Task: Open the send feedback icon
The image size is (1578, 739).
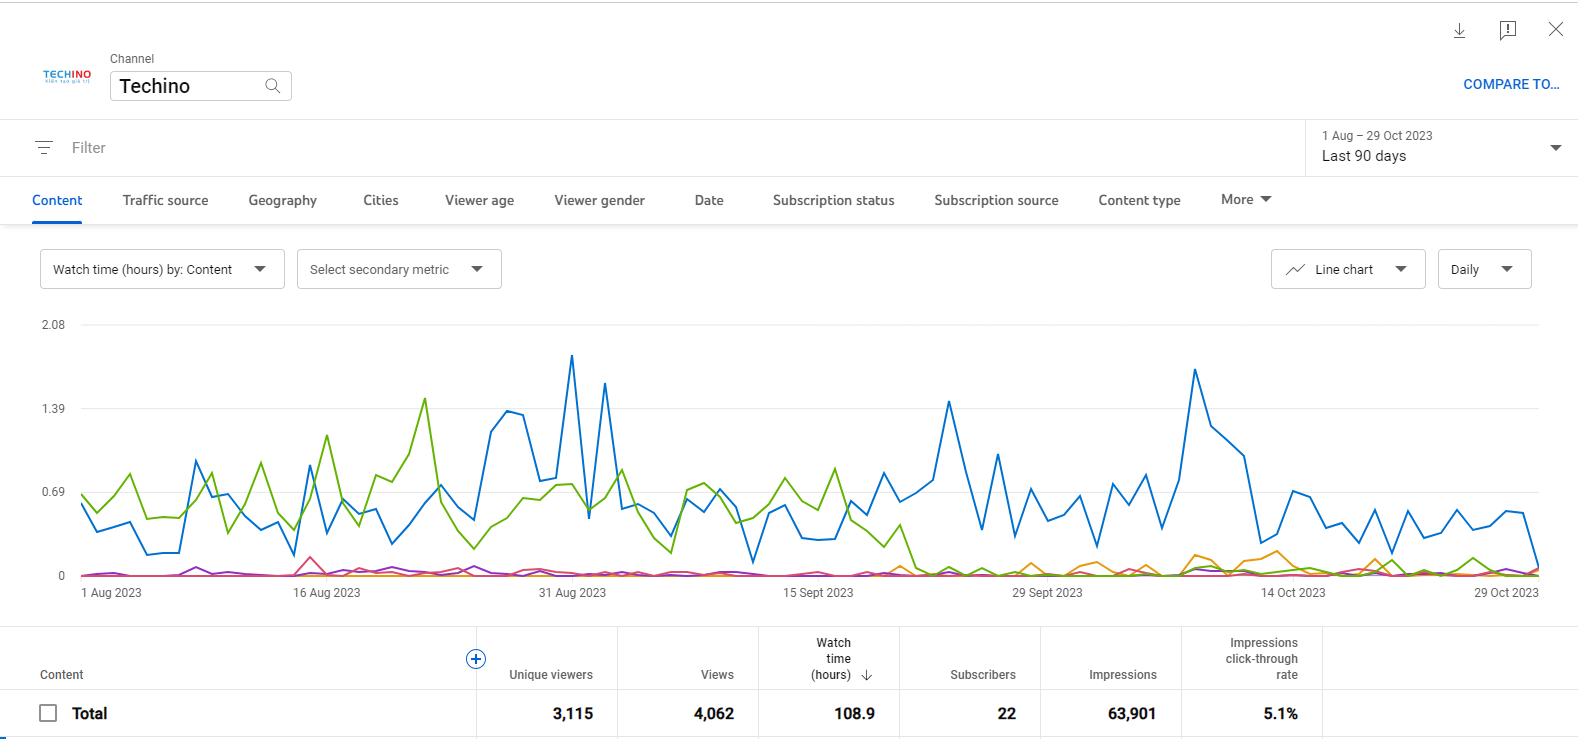Action: coord(1508,30)
